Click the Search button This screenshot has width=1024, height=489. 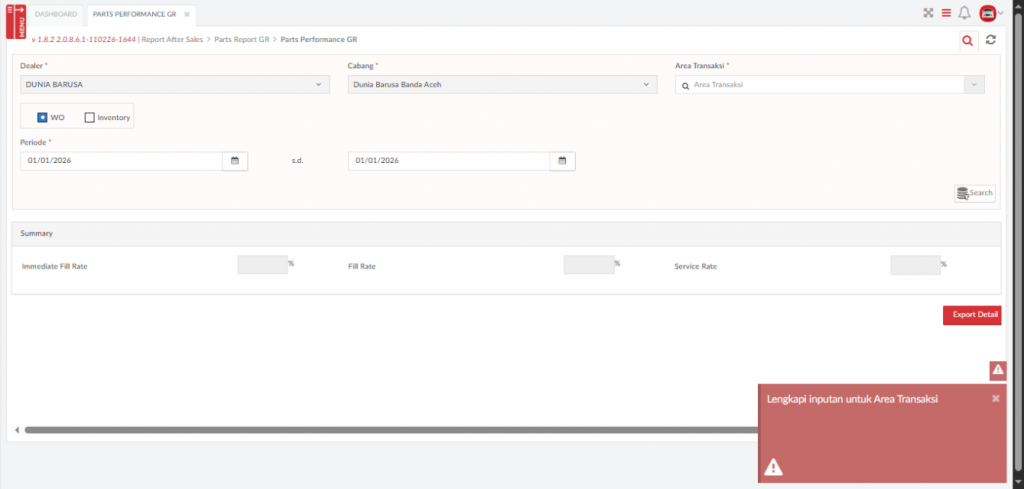point(974,193)
